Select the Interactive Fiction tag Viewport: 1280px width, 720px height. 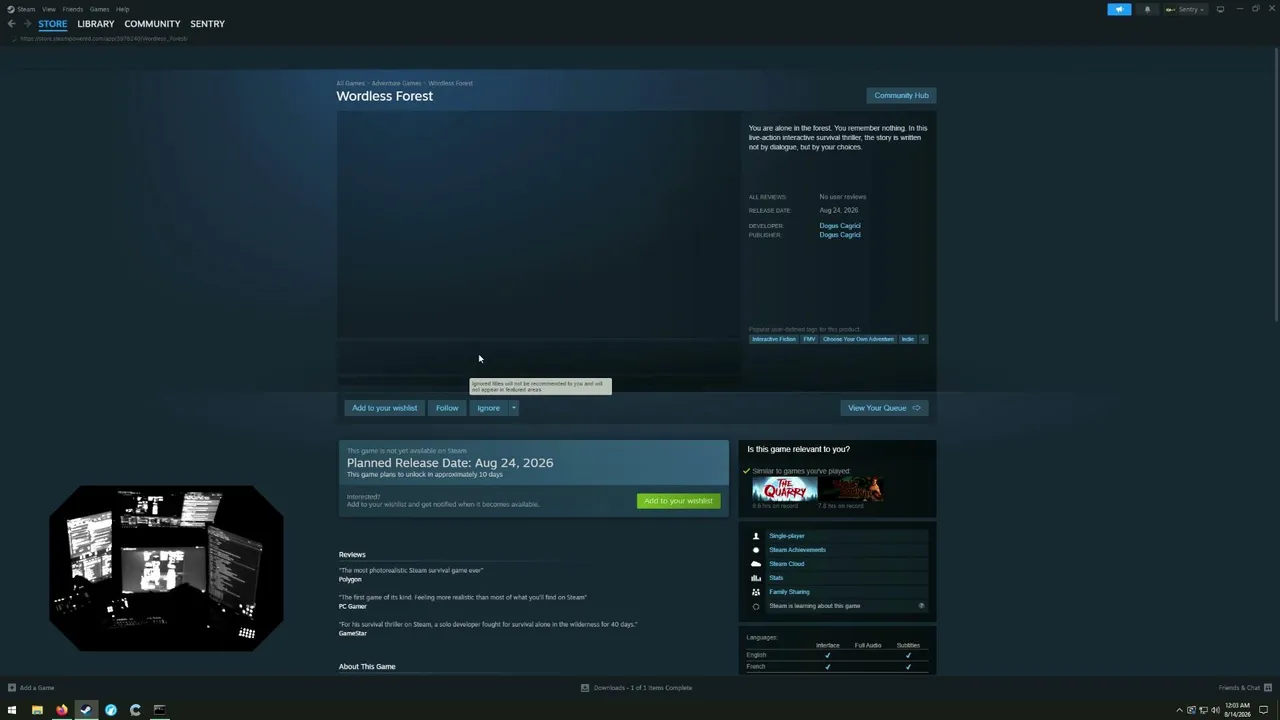pyautogui.click(x=774, y=339)
